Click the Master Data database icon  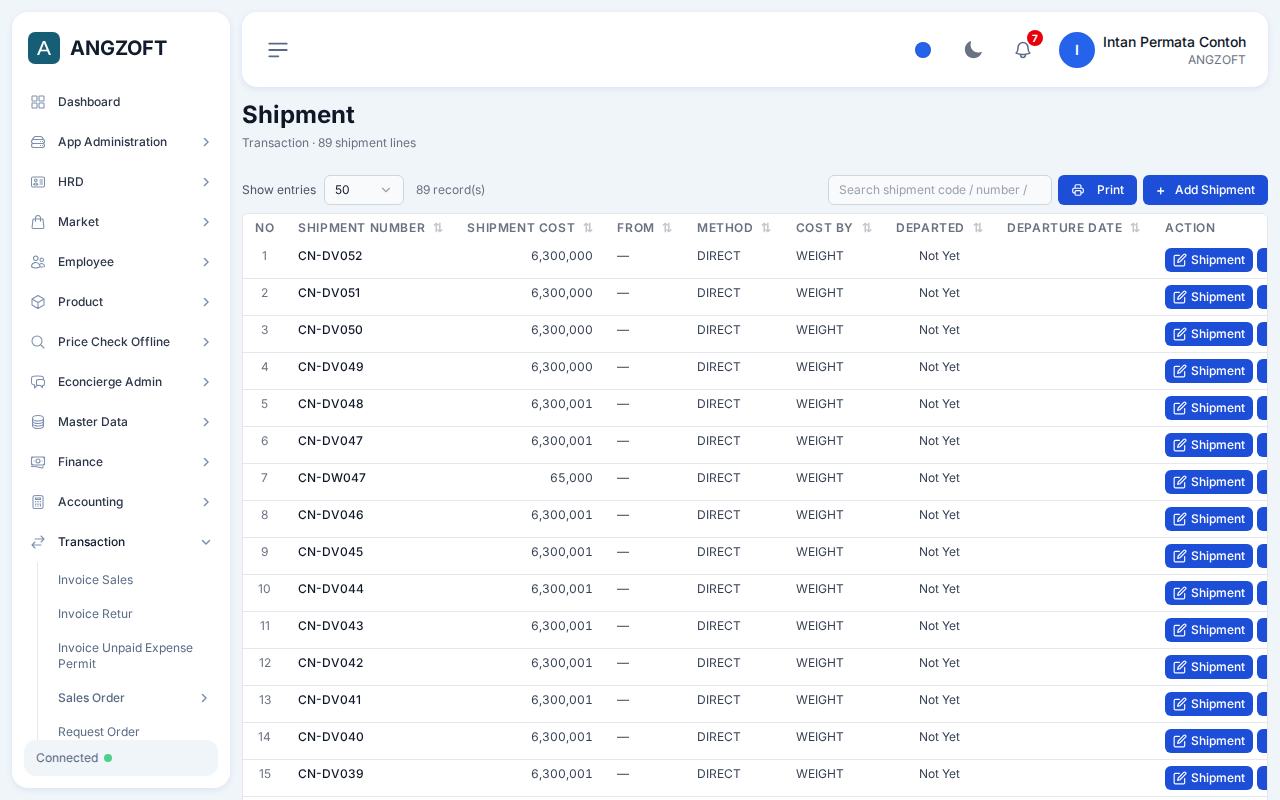38,422
